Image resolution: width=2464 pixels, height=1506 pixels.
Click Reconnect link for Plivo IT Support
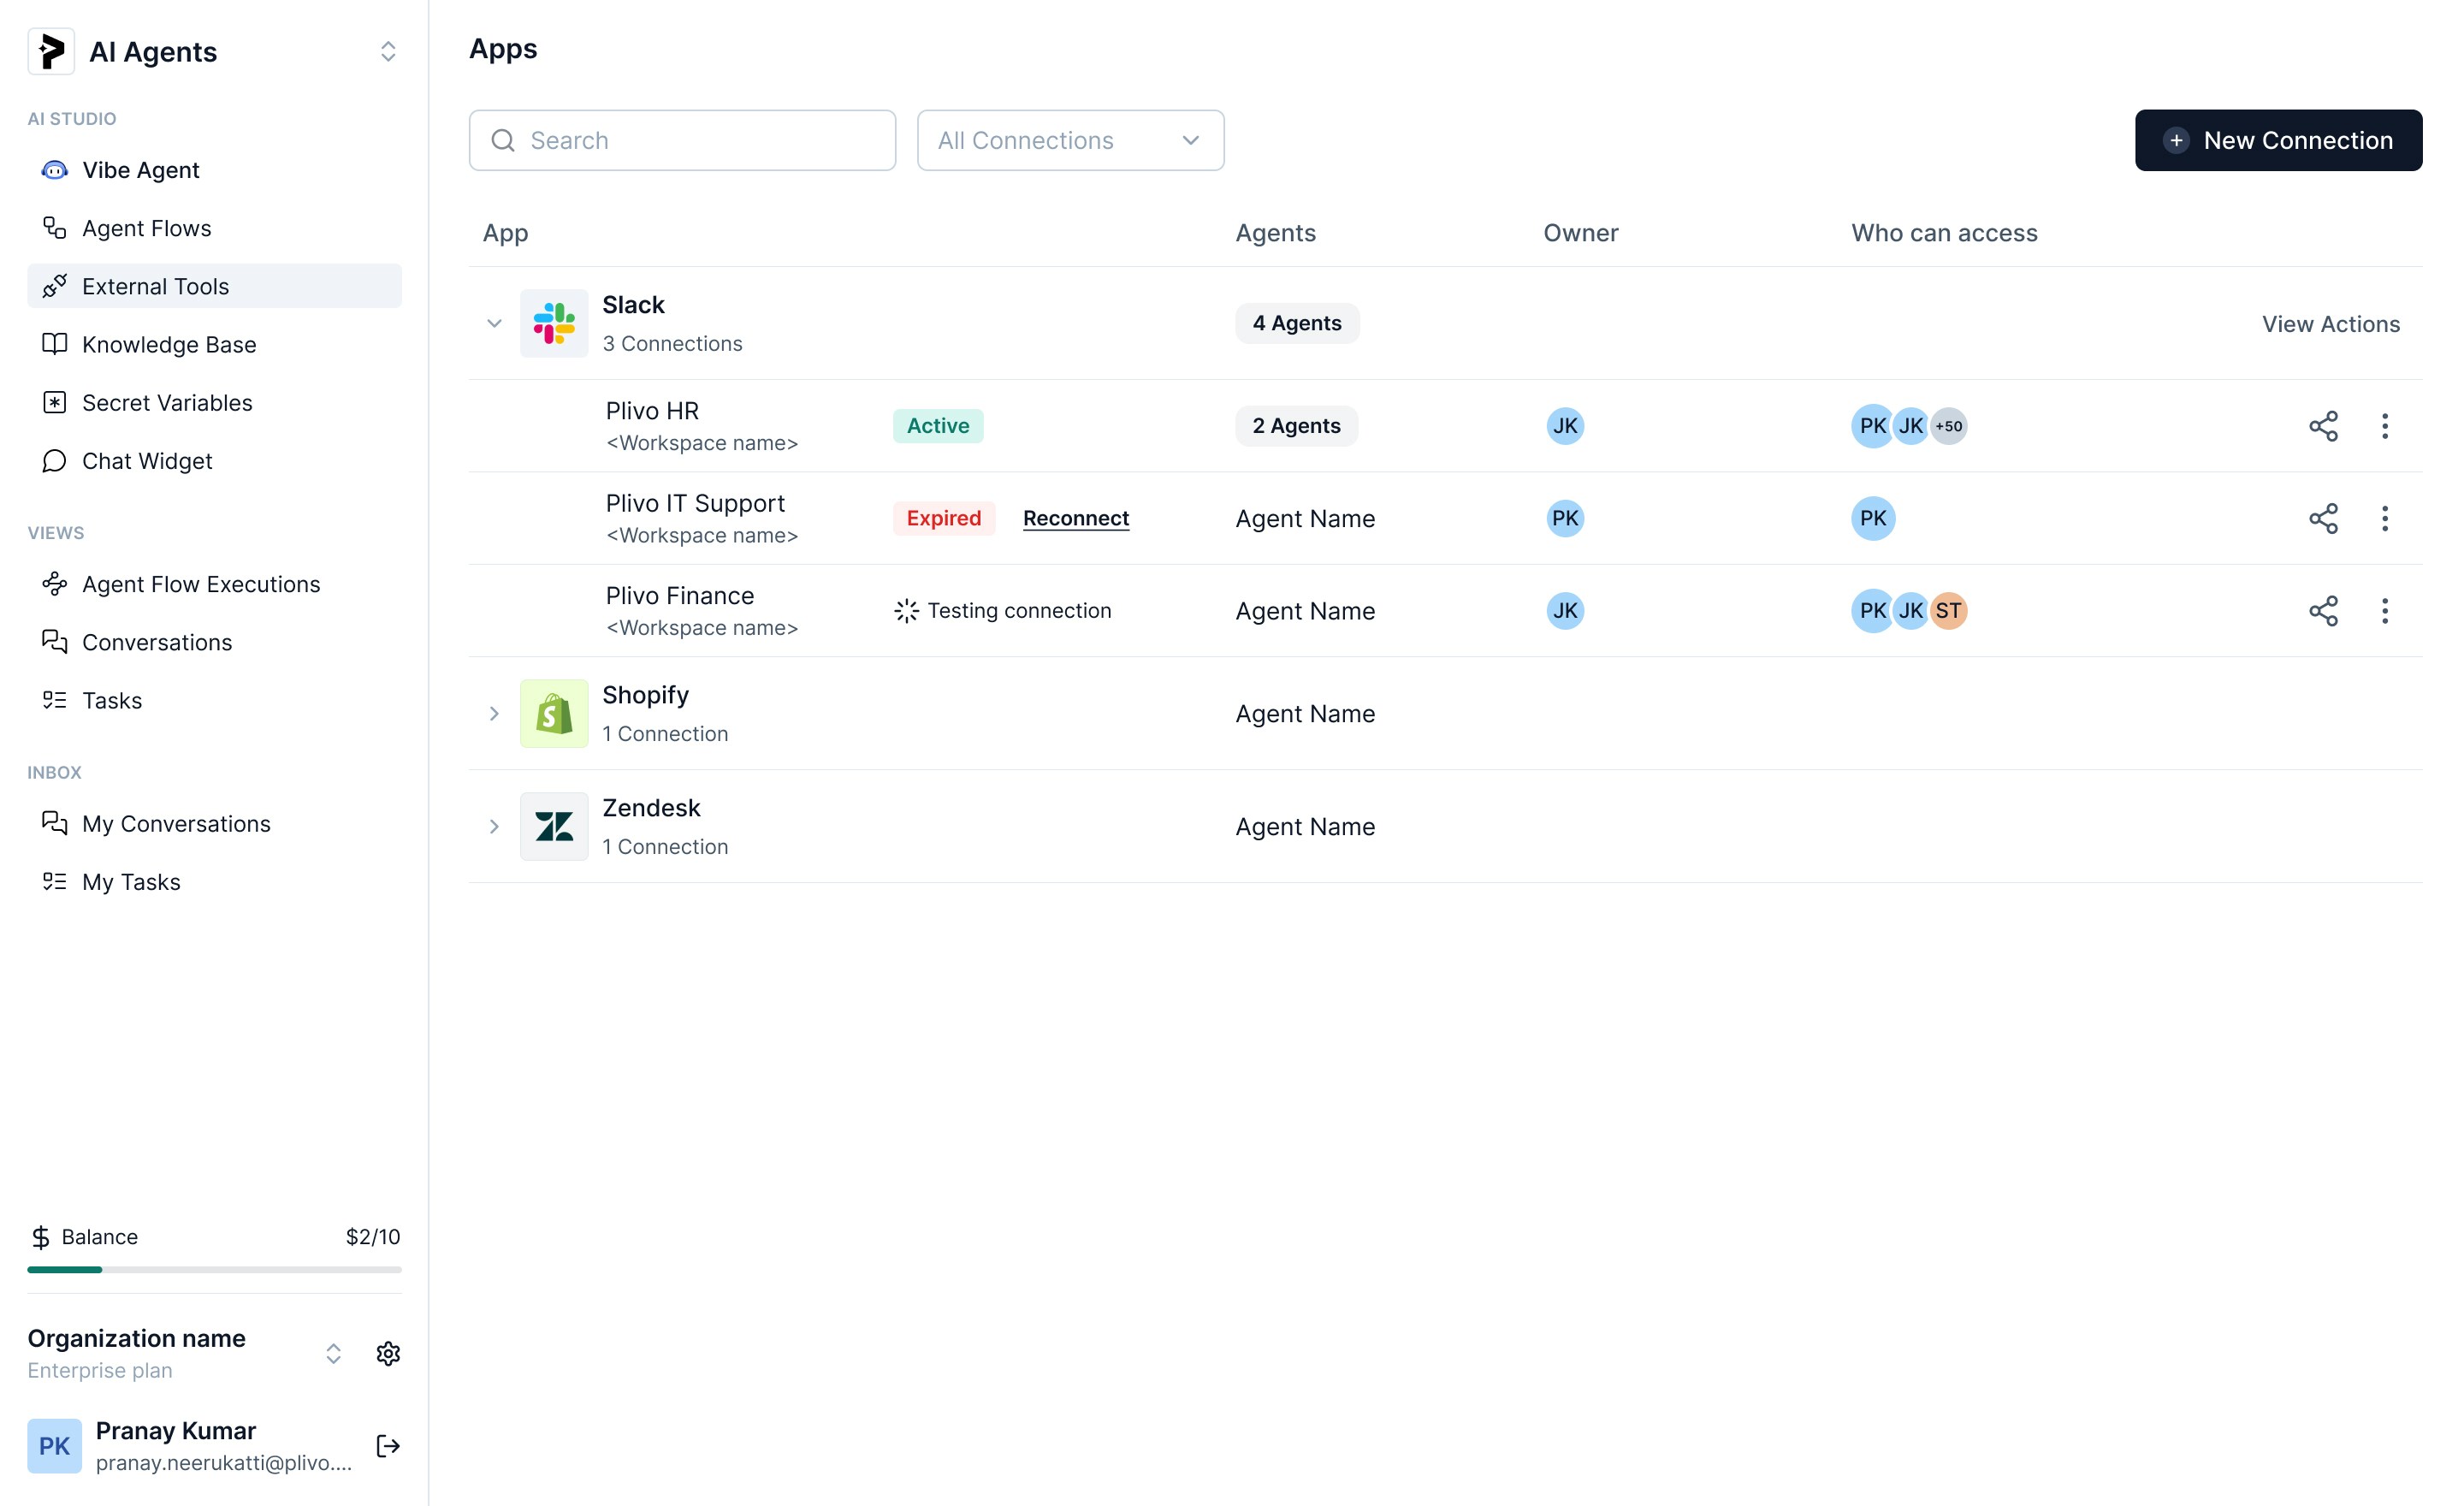point(1076,518)
